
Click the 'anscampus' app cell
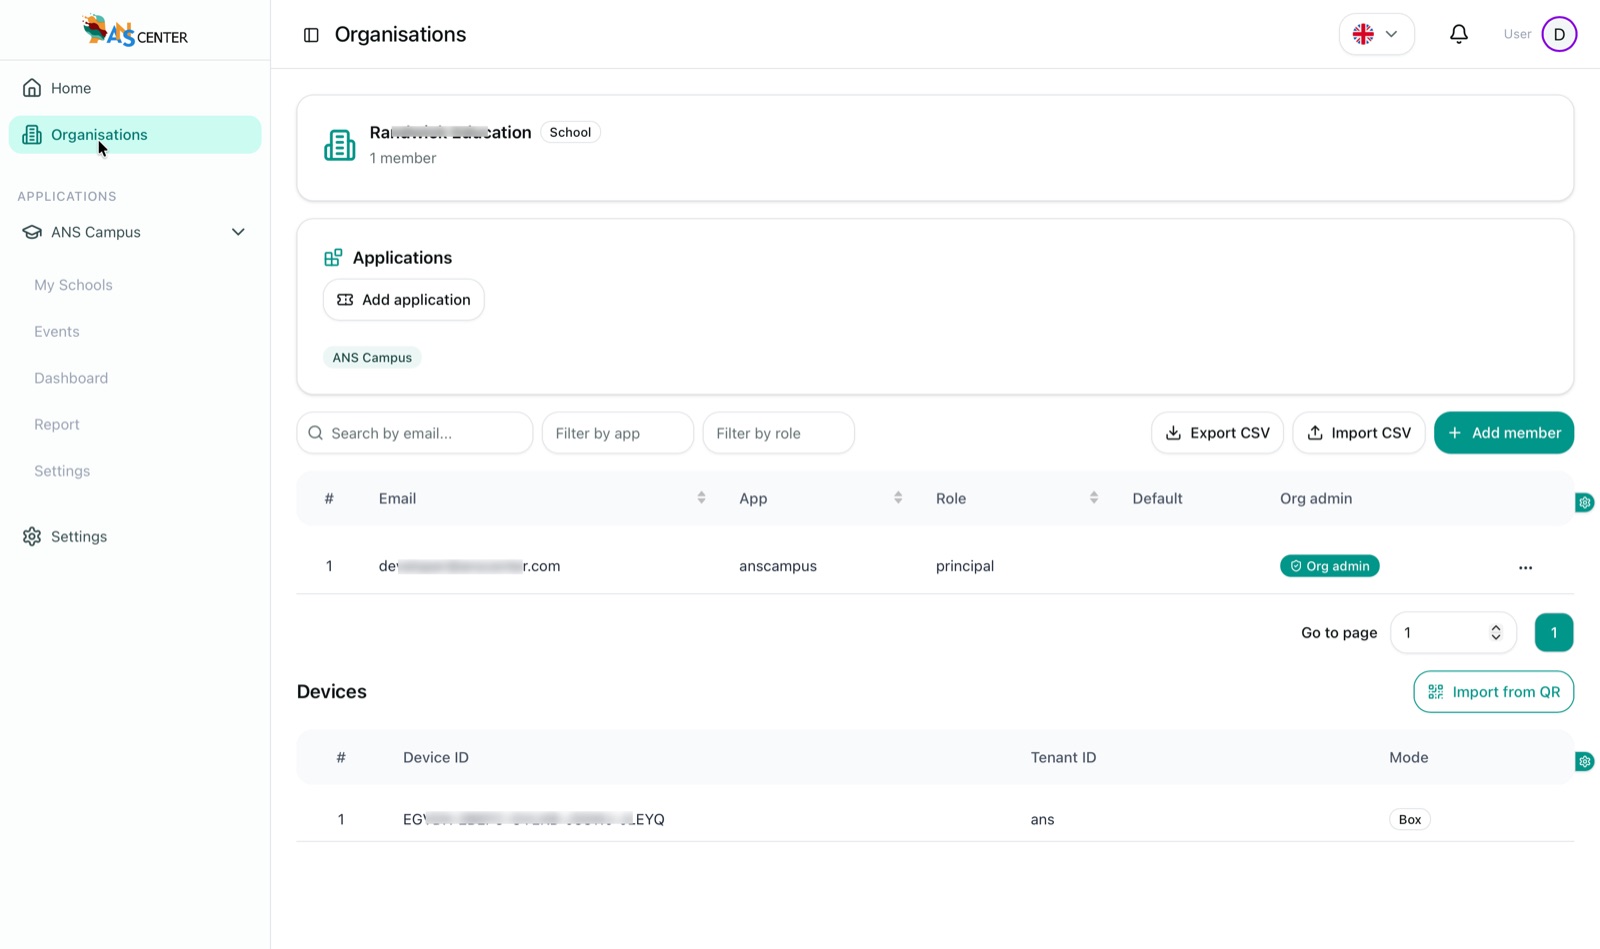click(778, 566)
